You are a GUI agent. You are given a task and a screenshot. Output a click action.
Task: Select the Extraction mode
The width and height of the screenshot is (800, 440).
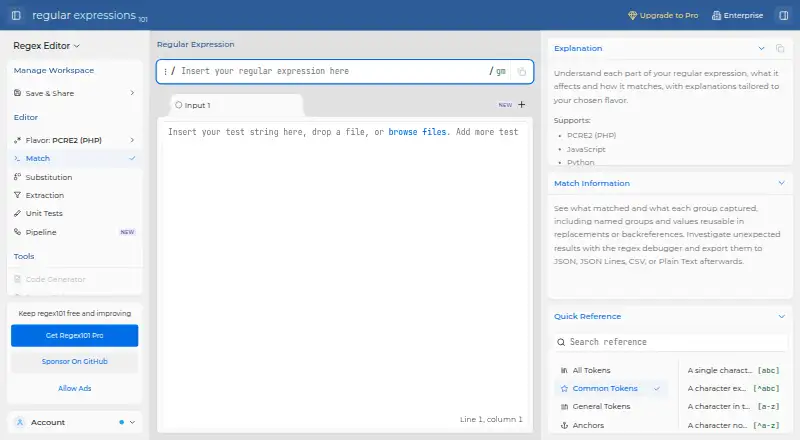[x=74, y=195]
